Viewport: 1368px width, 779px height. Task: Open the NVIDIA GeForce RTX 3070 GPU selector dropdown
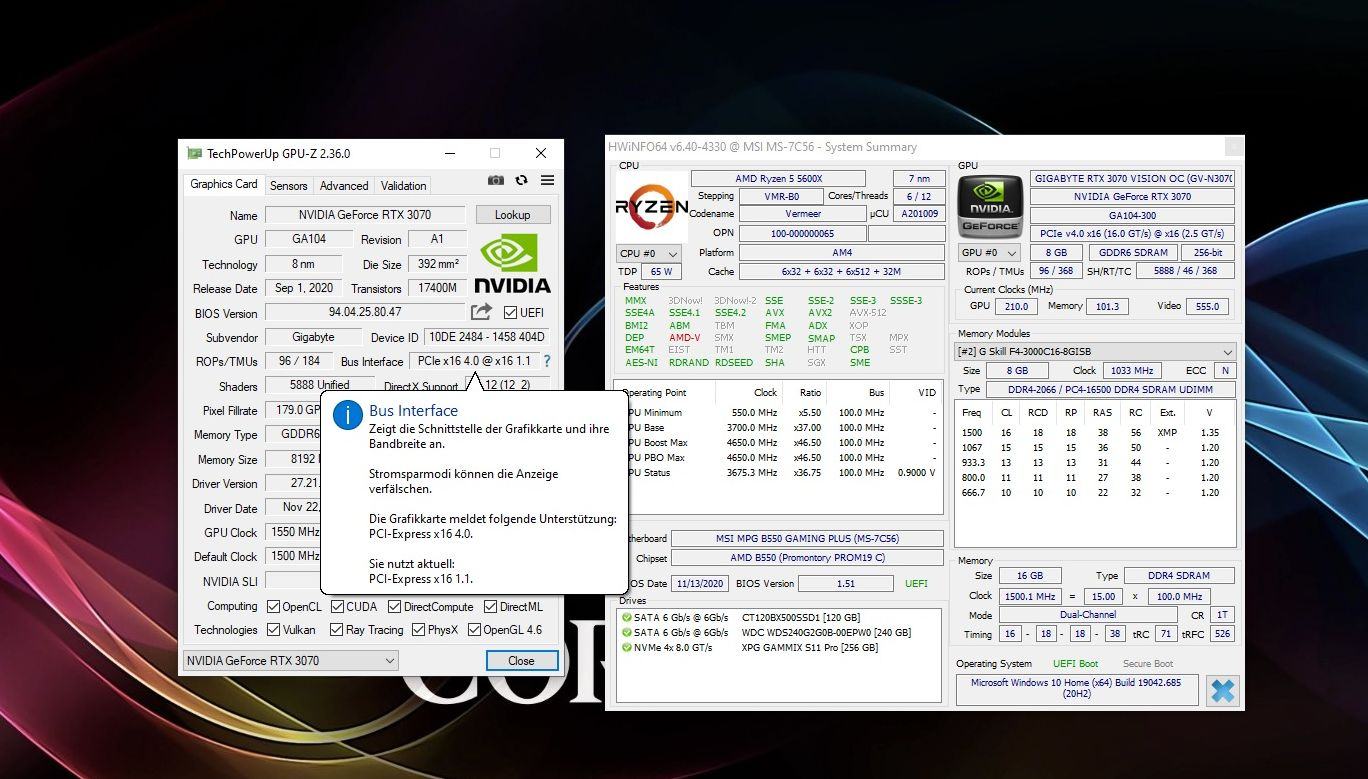[x=291, y=660]
